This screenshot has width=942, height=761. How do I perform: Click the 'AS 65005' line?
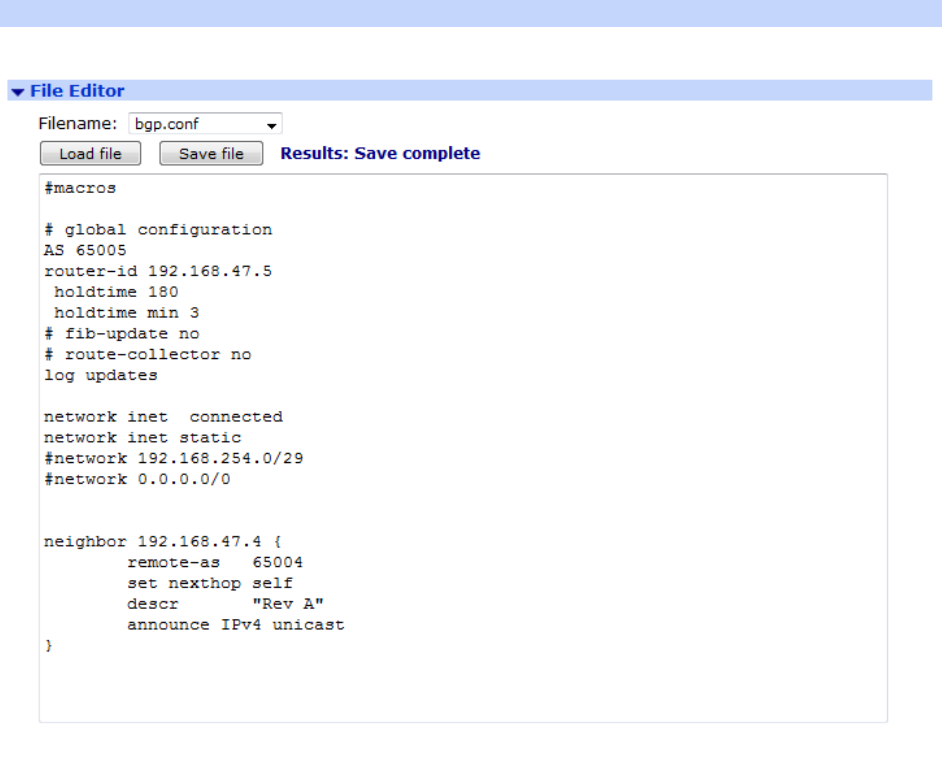point(85,250)
